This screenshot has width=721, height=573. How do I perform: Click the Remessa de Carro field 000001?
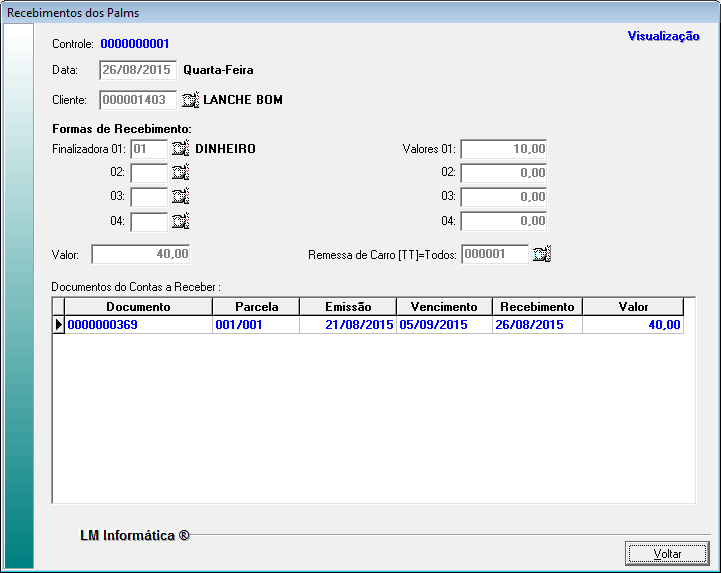click(x=494, y=254)
